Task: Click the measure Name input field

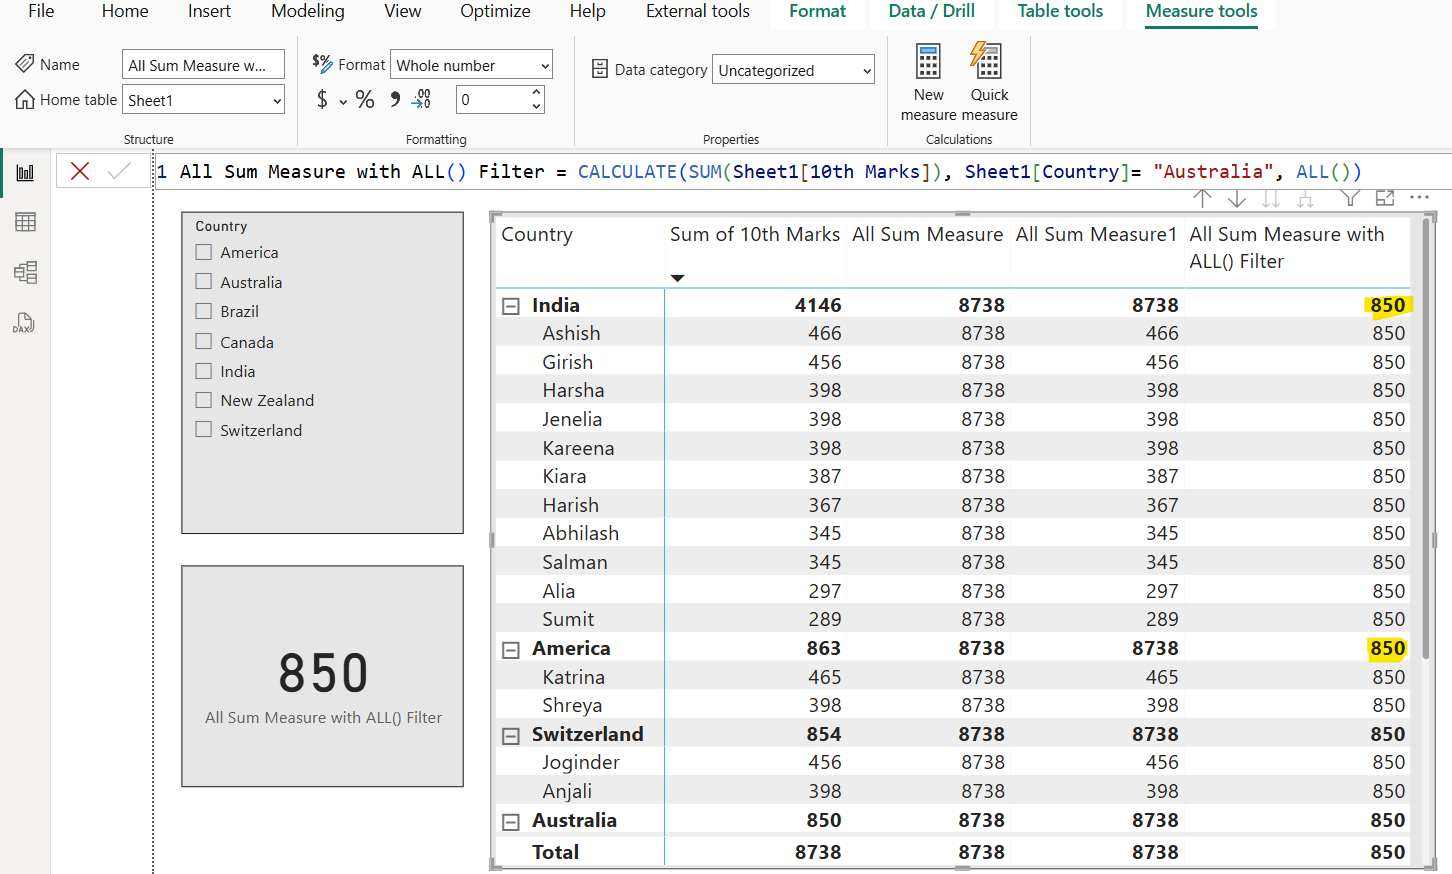Action: point(203,65)
